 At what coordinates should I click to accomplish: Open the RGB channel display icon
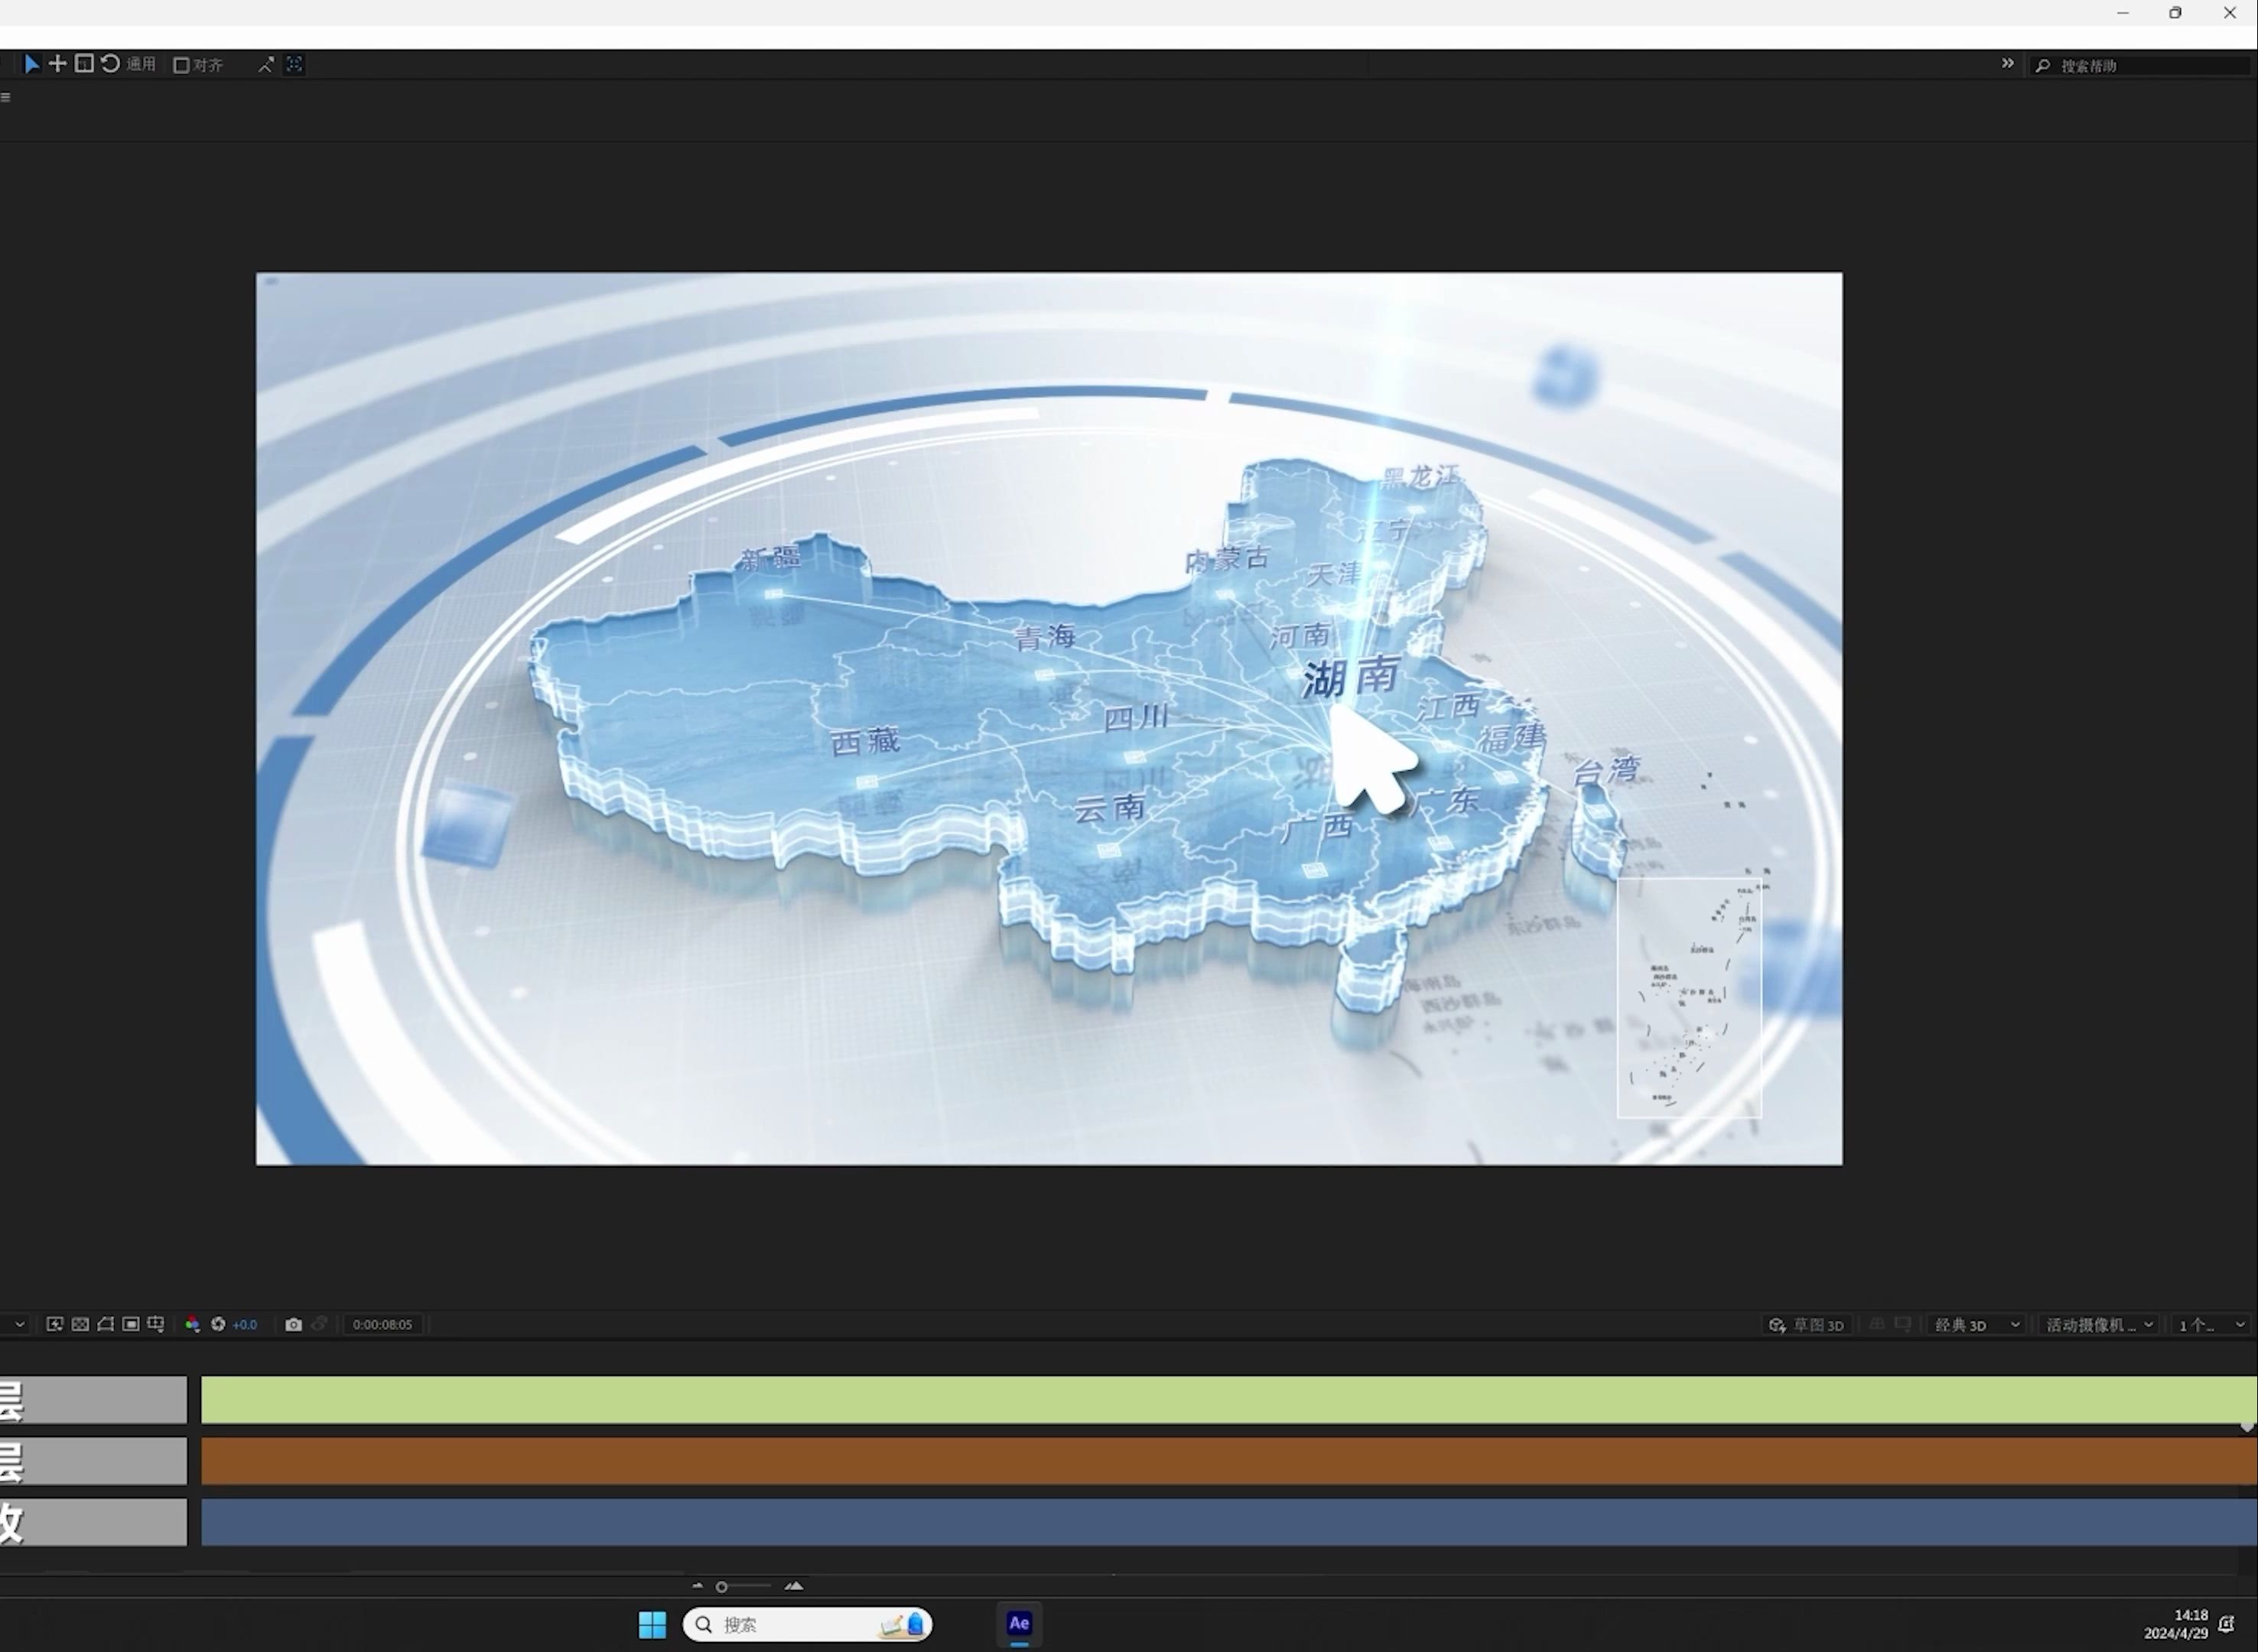(x=192, y=1324)
